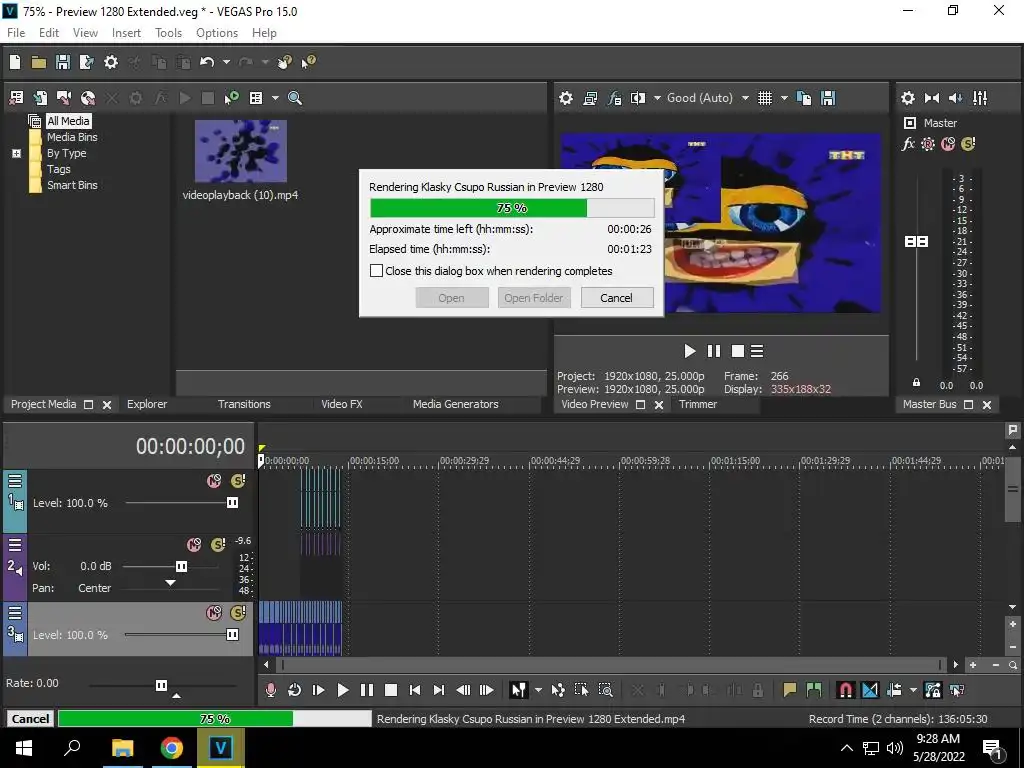
Task: Open the preview quality Good (Auto) dropdown
Action: [745, 98]
